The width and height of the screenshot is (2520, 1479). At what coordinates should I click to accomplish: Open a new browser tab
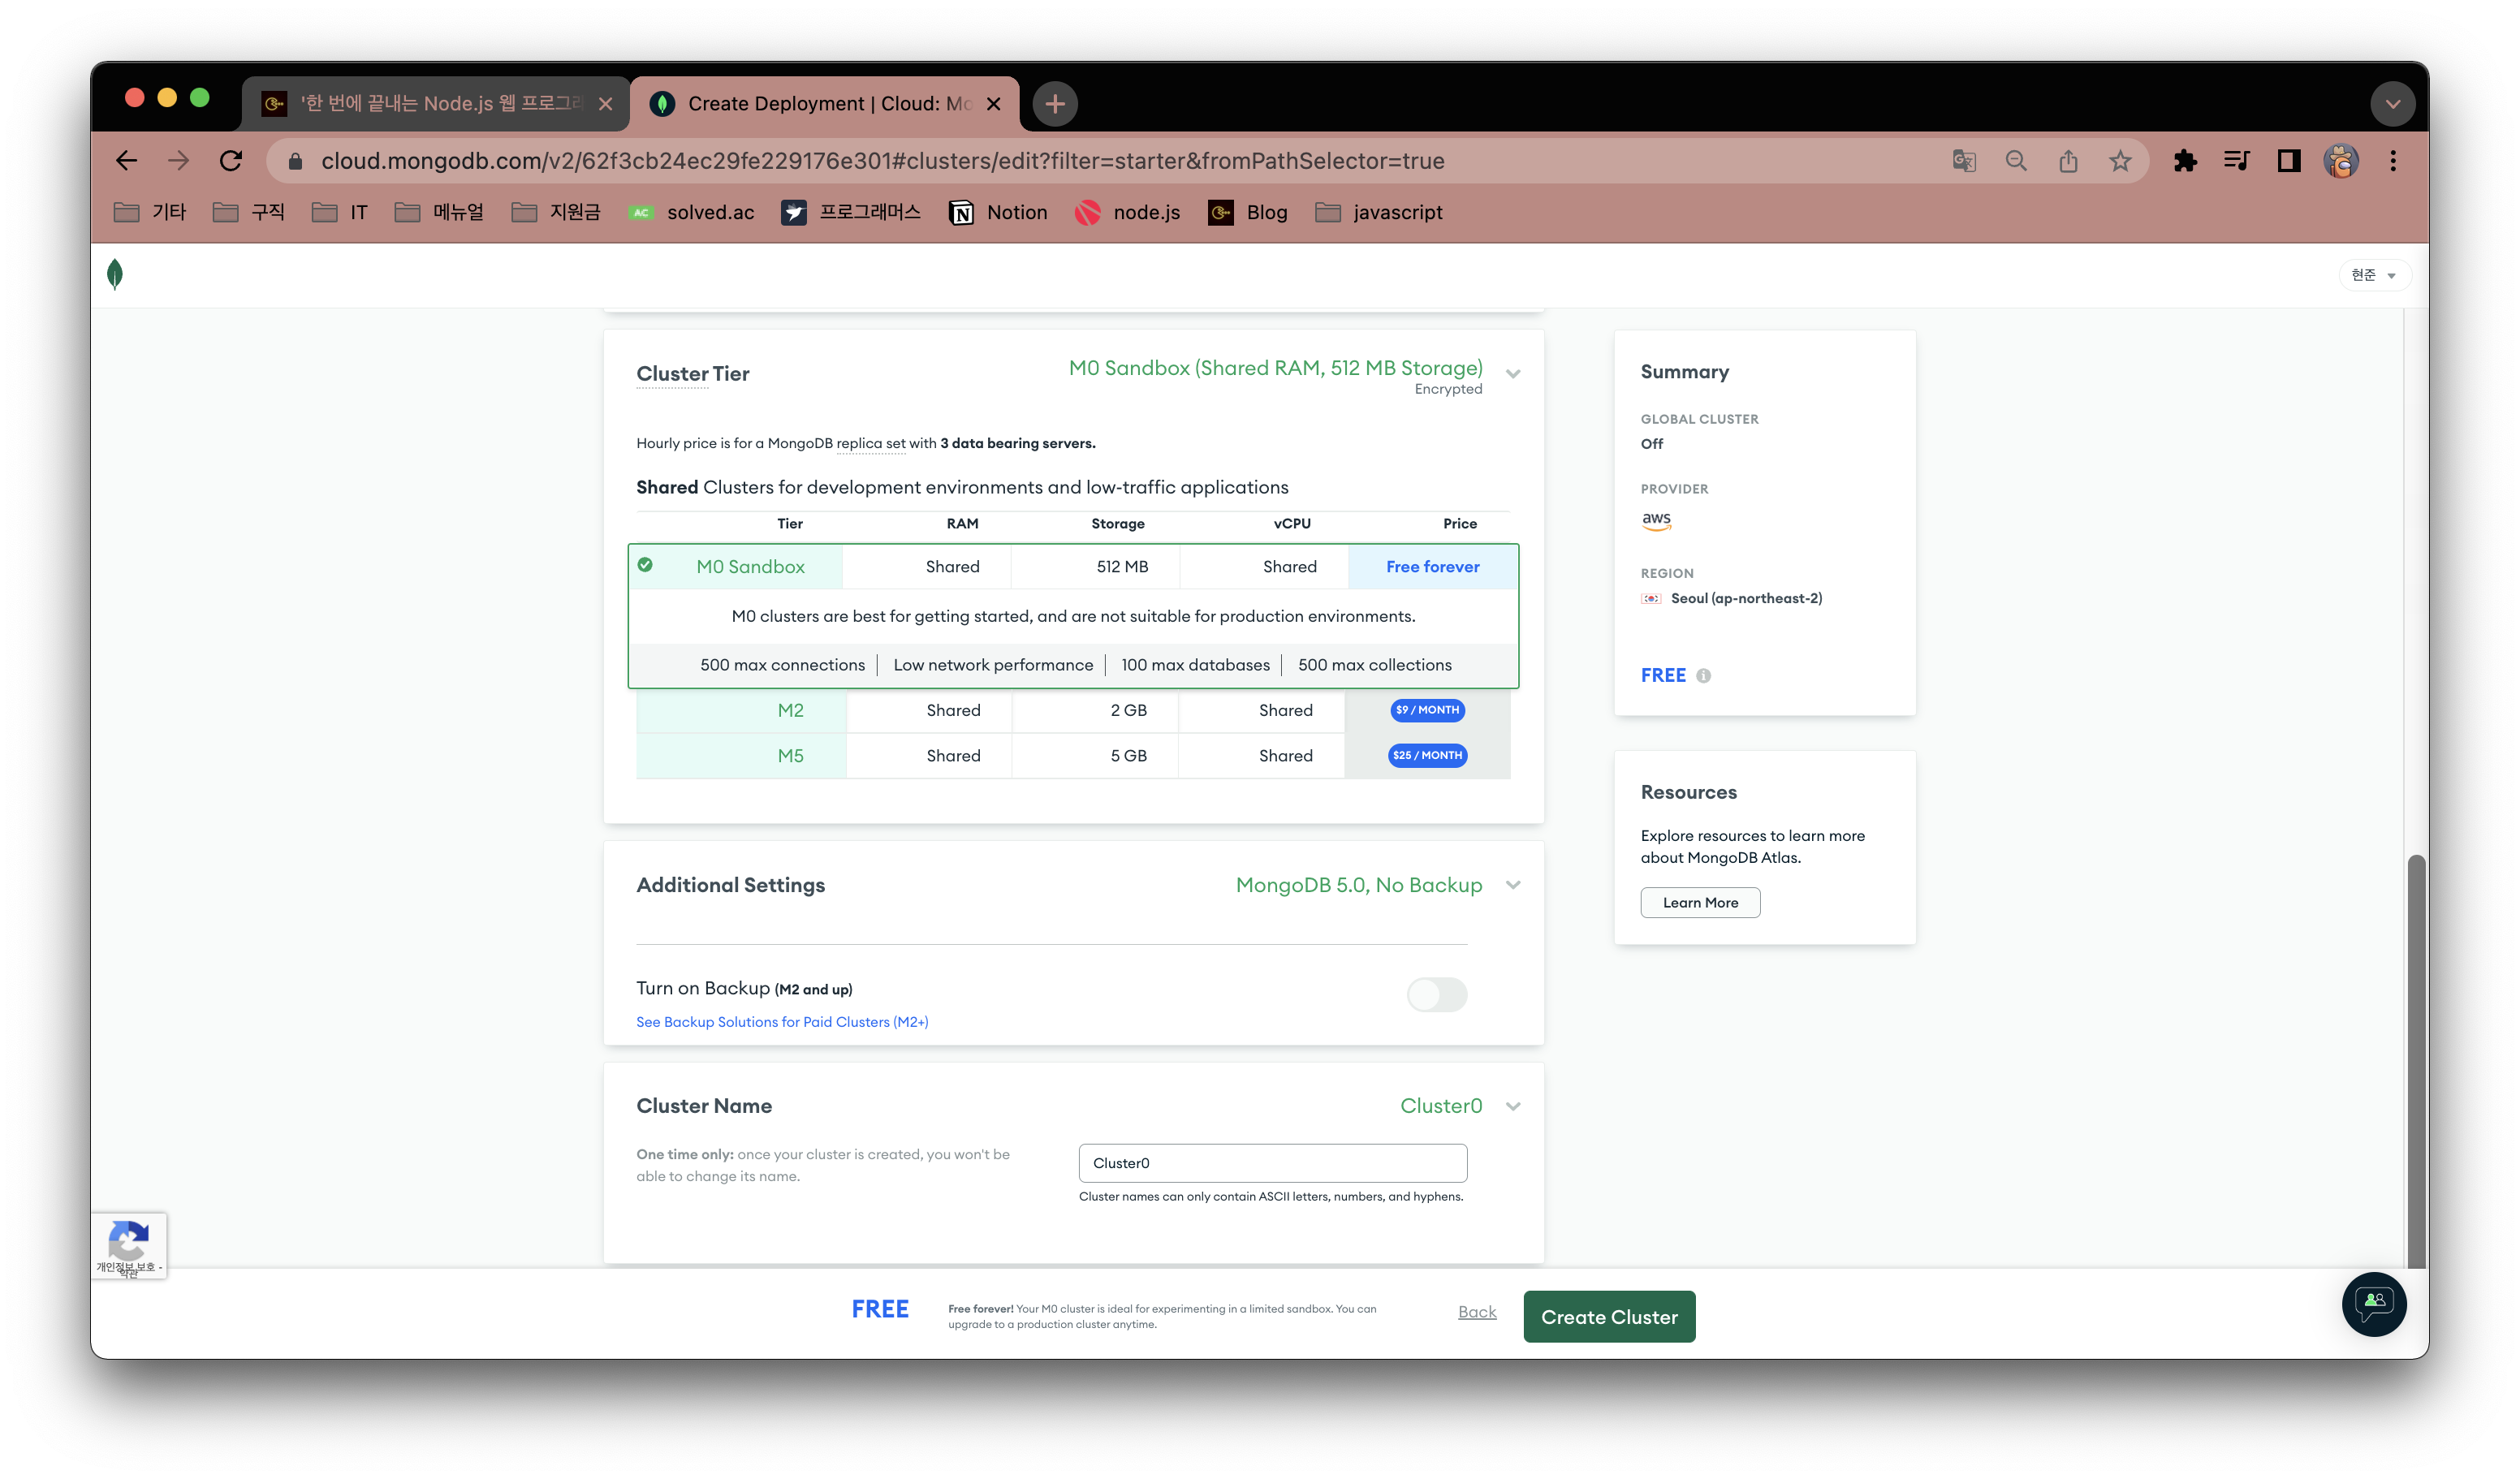(1054, 104)
